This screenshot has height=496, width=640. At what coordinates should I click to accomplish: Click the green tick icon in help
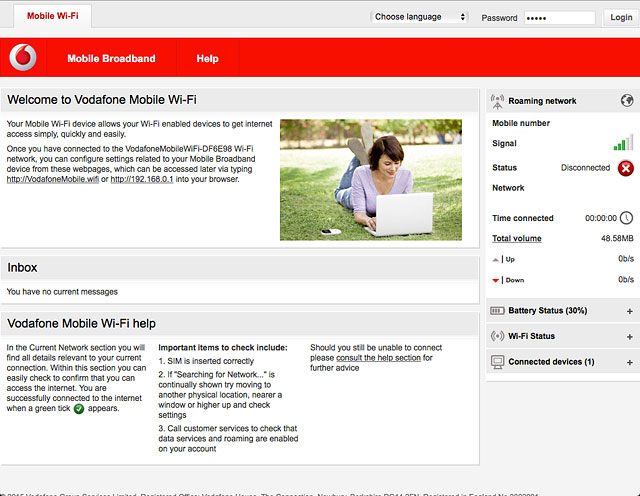tap(79, 409)
